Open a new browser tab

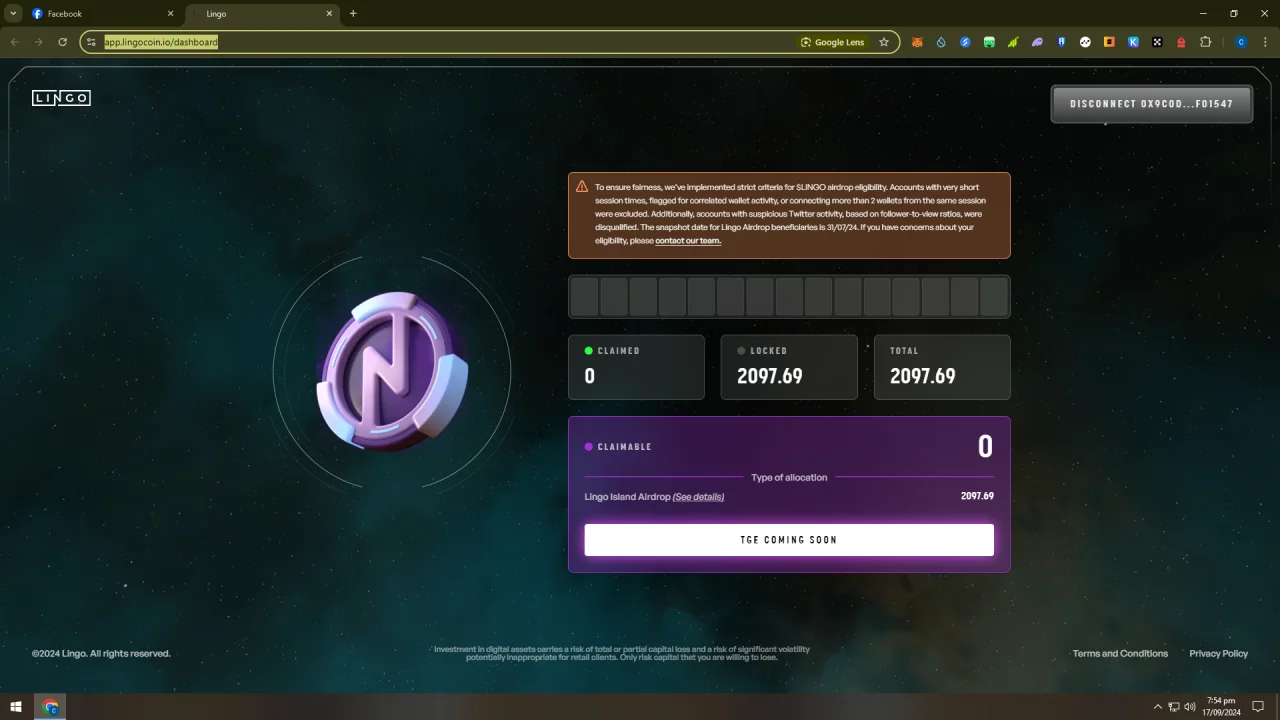point(353,14)
